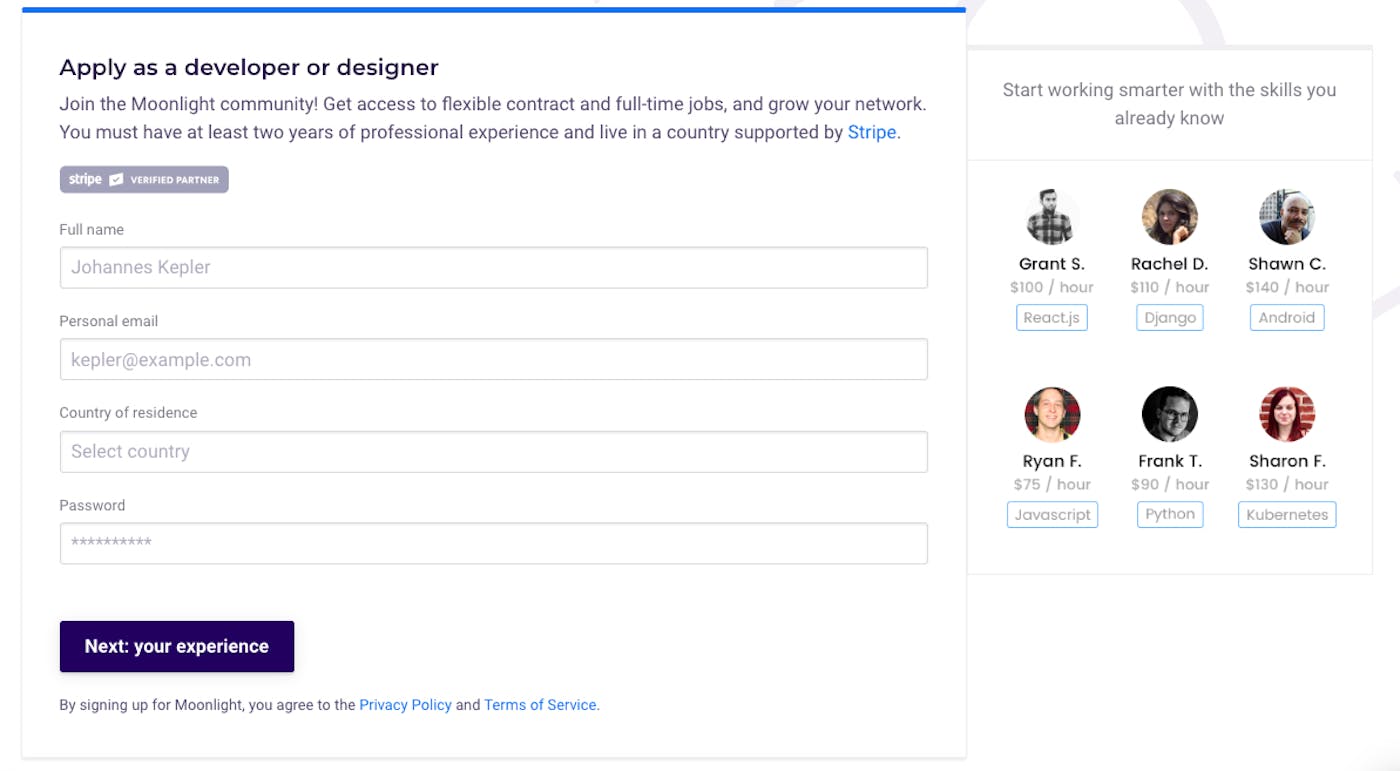Select the Django skill tag
This screenshot has width=1400, height=771.
pyautogui.click(x=1170, y=318)
